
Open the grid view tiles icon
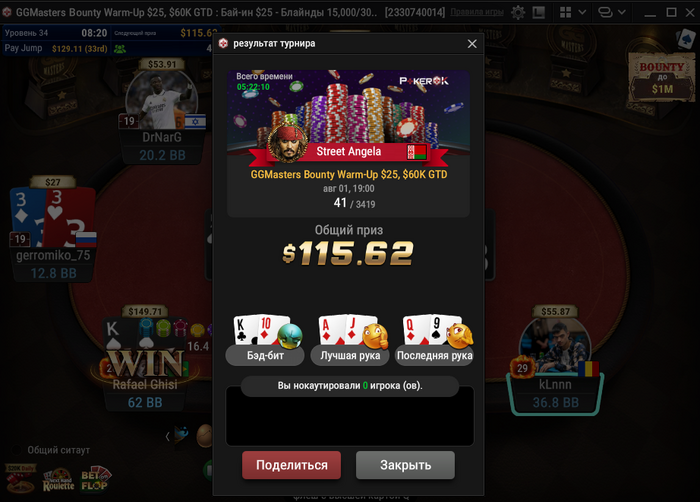point(566,13)
